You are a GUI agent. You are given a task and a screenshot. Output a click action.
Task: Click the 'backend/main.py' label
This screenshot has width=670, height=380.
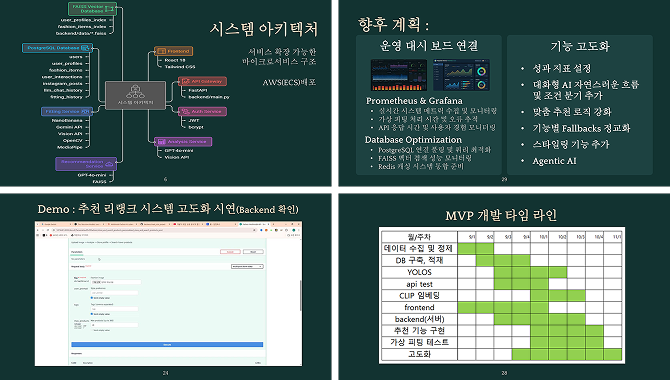[209, 97]
